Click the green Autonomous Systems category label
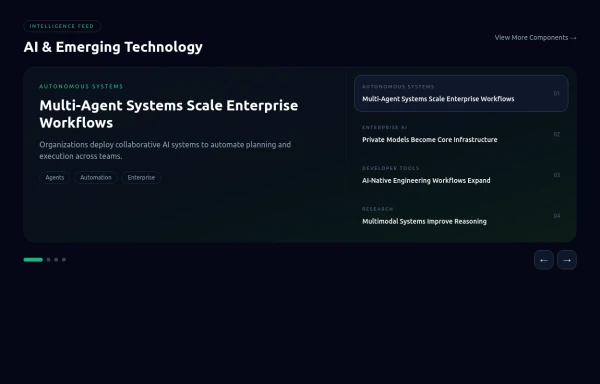Viewport: 600px width, 384px height. click(81, 86)
